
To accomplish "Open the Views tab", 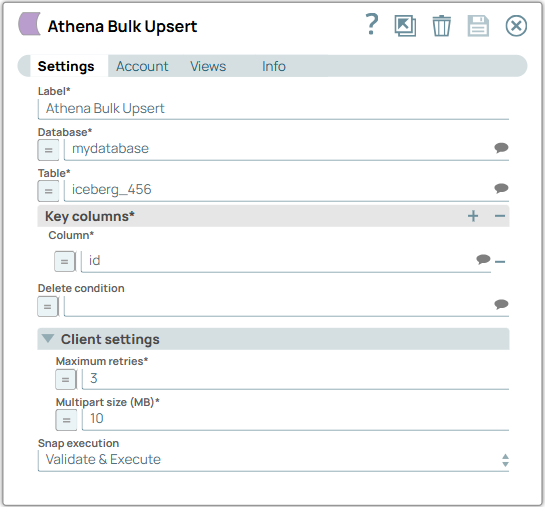I will point(208,66).
